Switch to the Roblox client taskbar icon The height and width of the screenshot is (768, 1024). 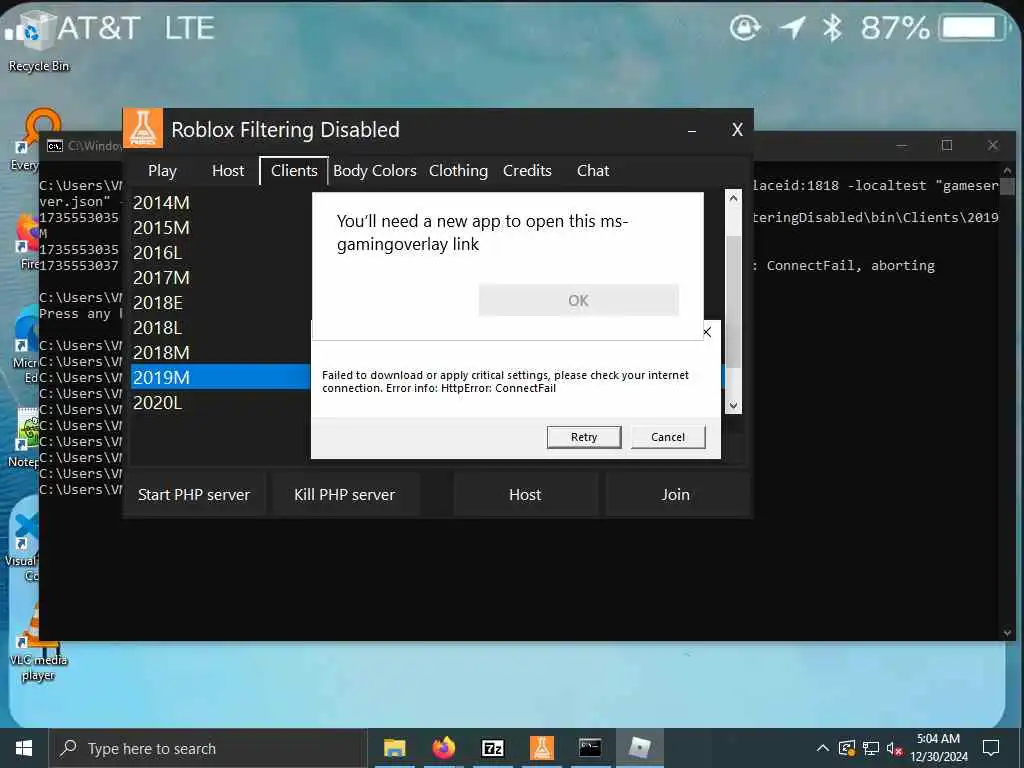click(x=639, y=748)
